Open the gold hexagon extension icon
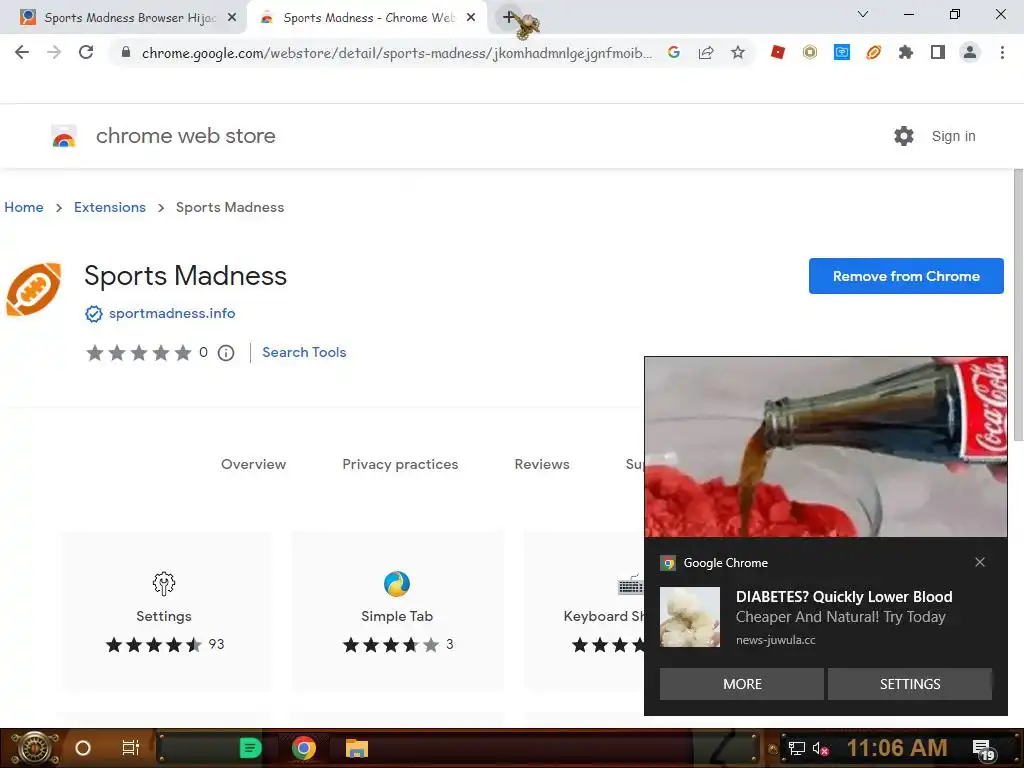Image resolution: width=1024 pixels, height=768 pixels. pos(810,52)
